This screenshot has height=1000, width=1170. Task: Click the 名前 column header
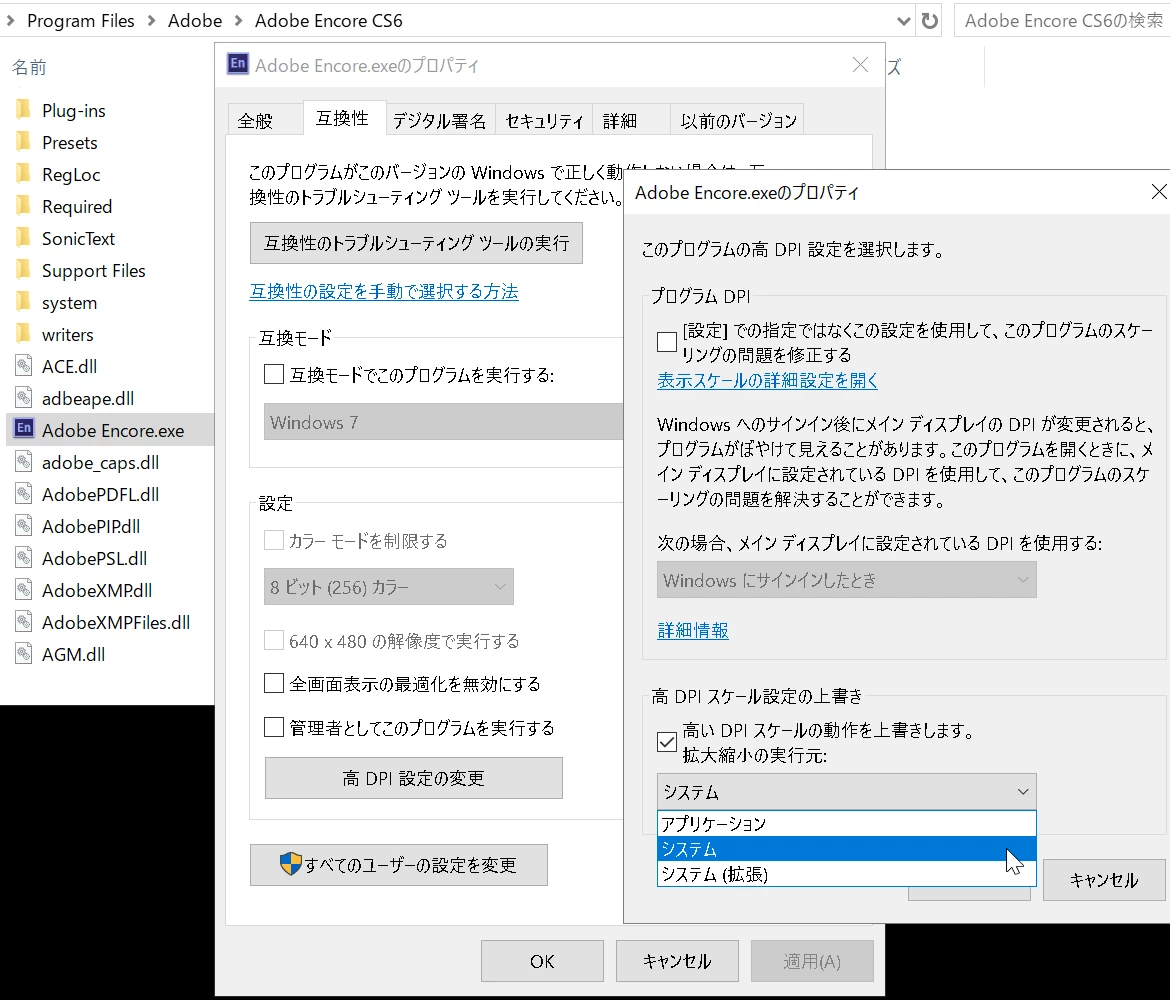(29, 67)
